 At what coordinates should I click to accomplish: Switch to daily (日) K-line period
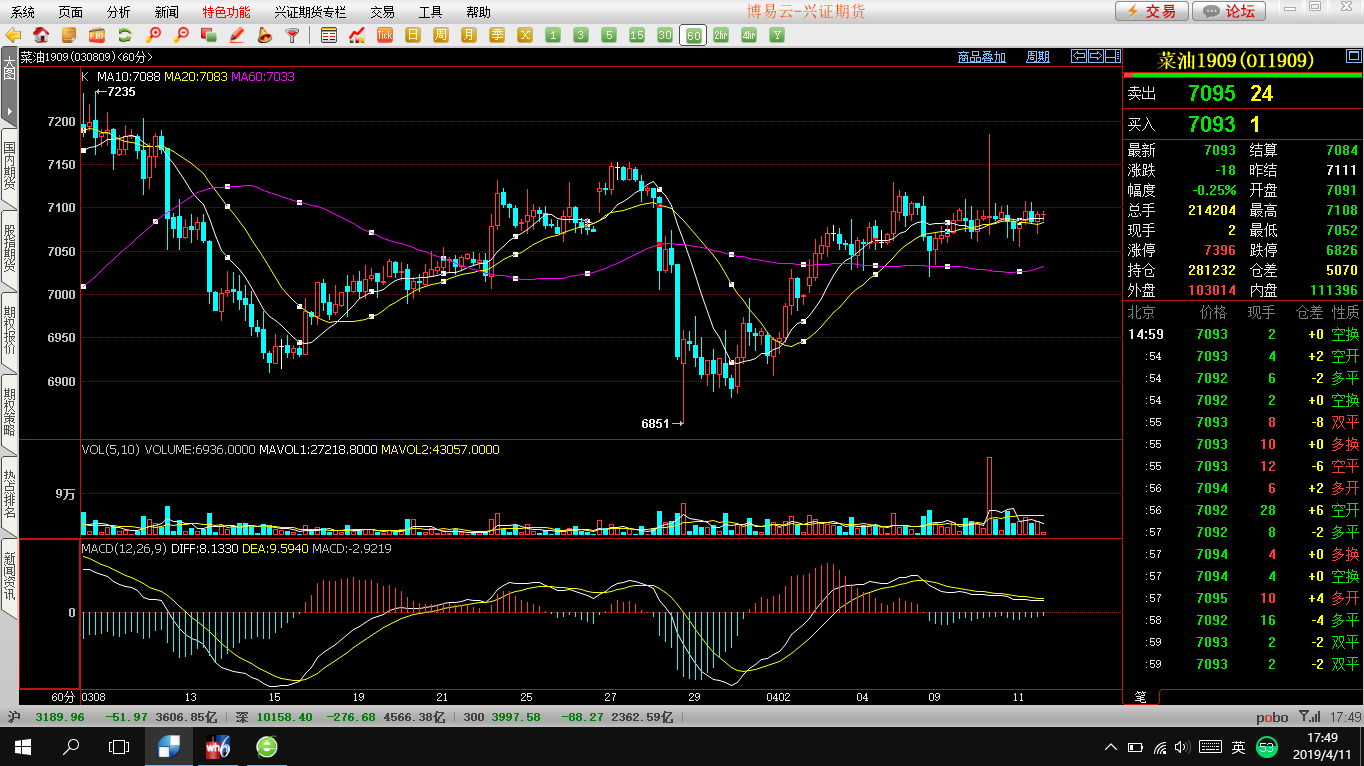413,35
